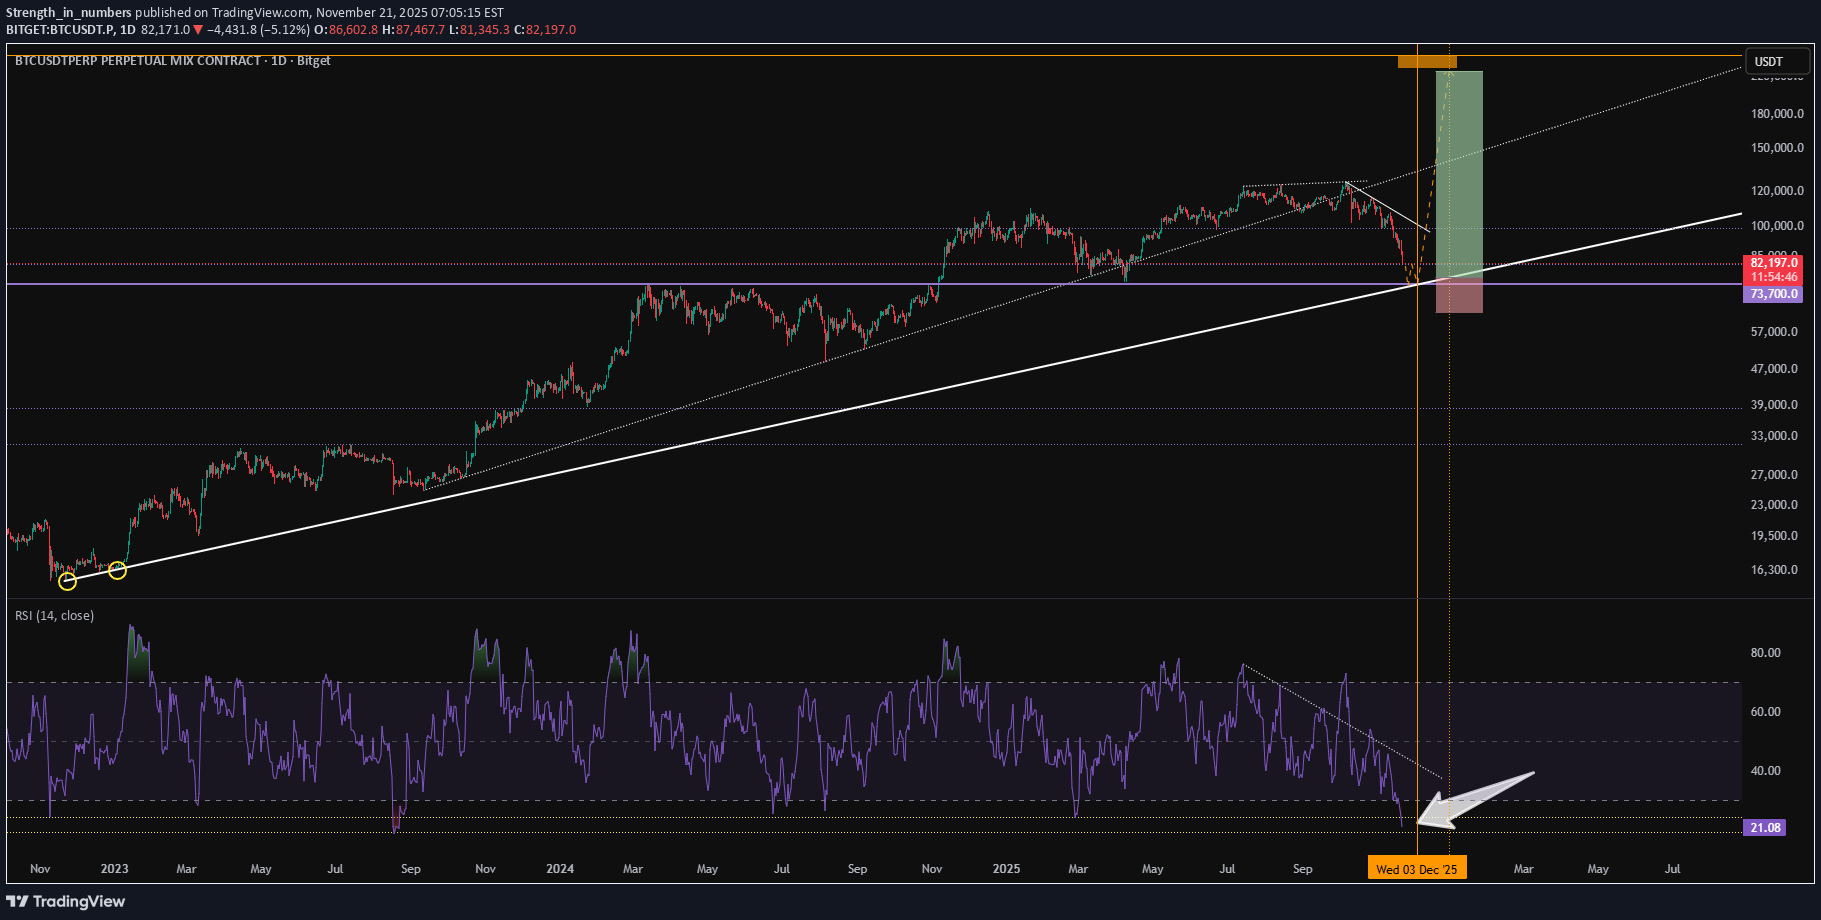Select the green profit target rectangle
The image size is (1821, 920).
[x=1459, y=175]
